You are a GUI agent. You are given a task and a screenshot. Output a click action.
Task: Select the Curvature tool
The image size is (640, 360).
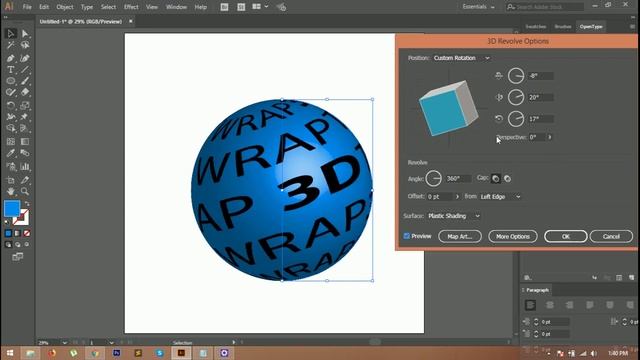pos(25,58)
